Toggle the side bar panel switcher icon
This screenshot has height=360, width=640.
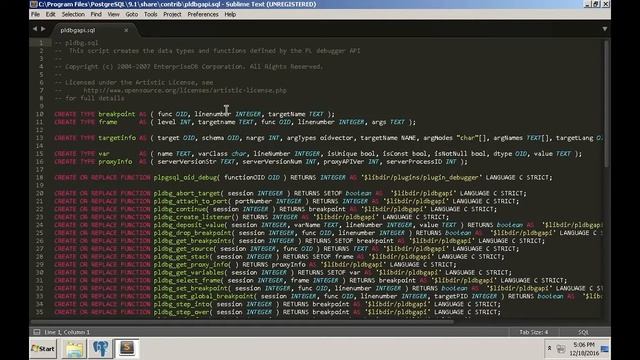coord(37,332)
